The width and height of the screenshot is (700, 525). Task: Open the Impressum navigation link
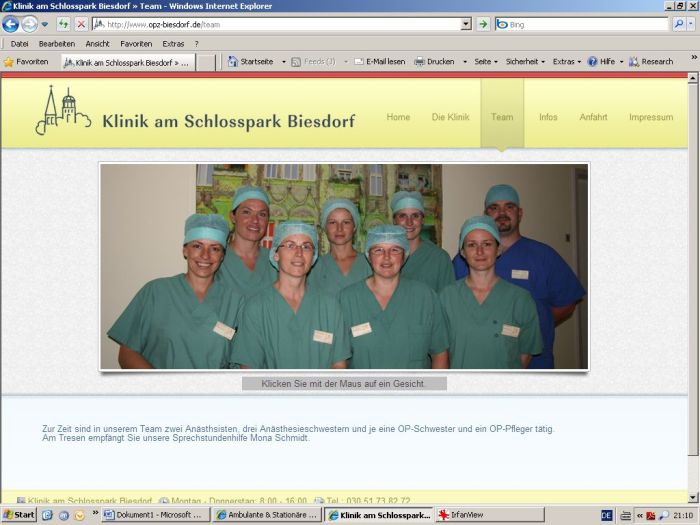651,117
